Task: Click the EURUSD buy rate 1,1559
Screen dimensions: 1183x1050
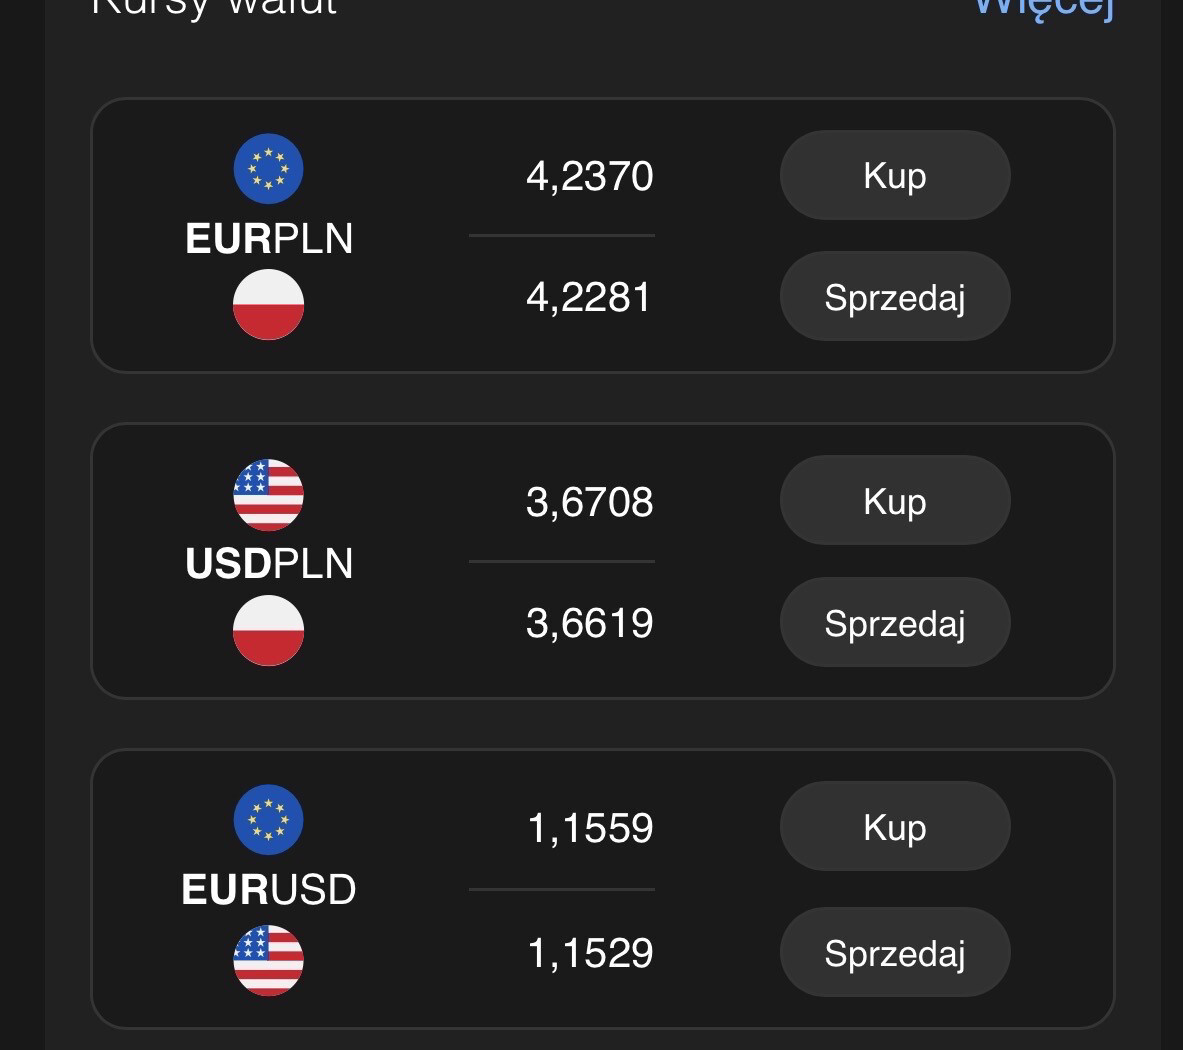Action: 590,828
